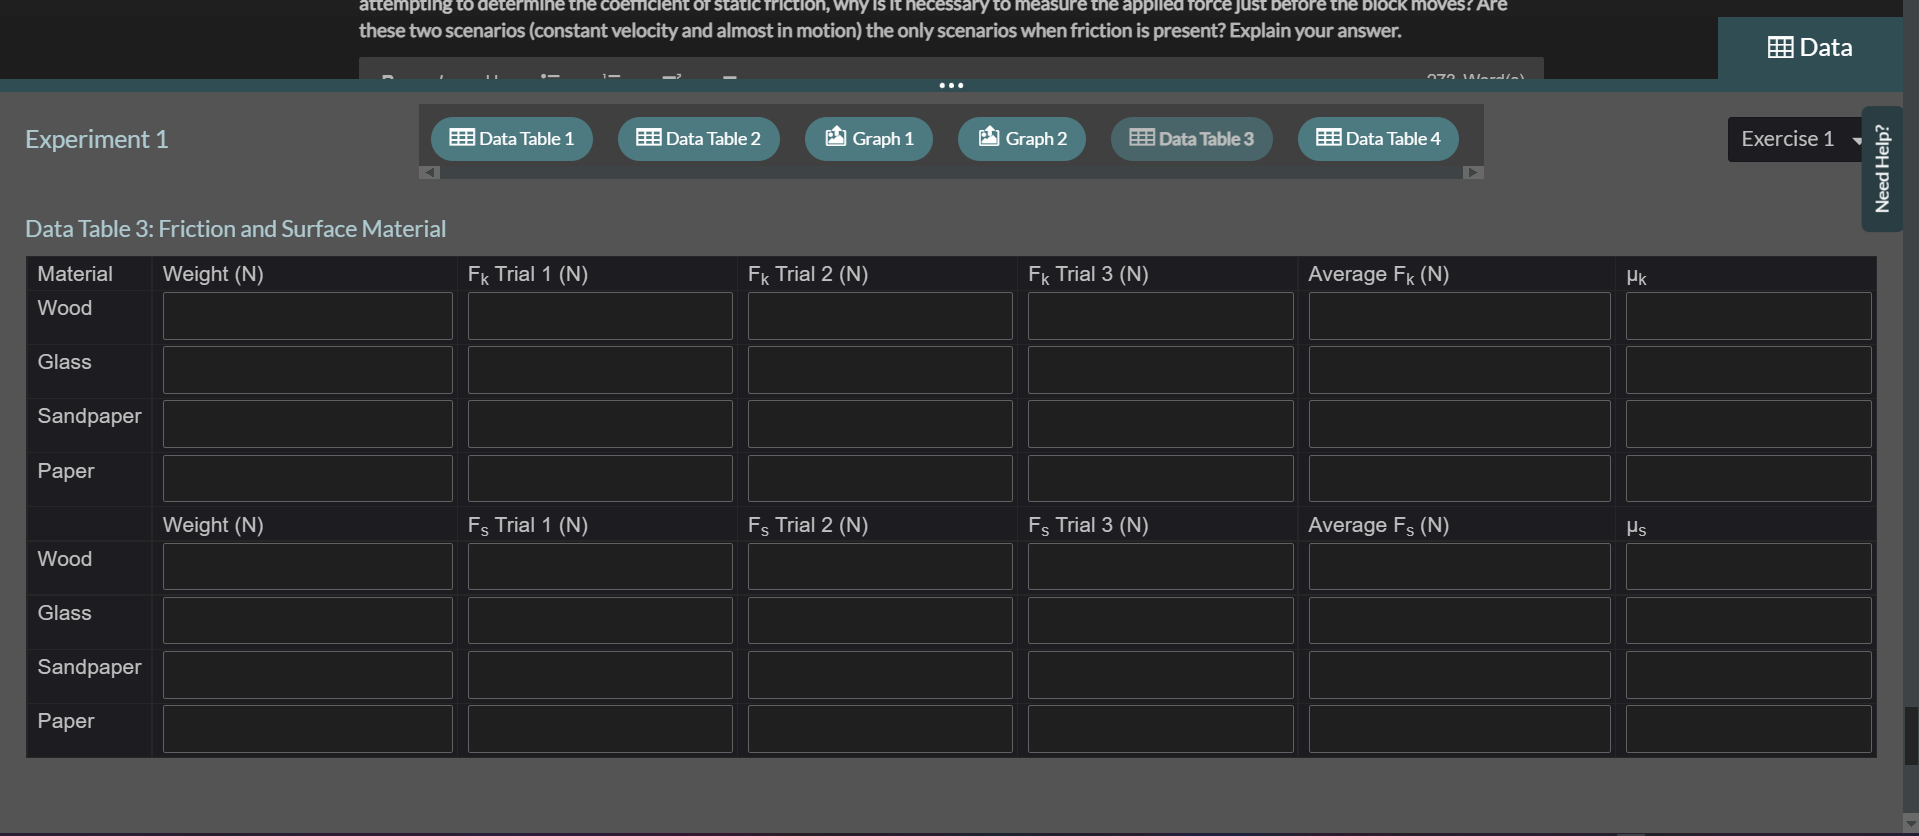Viewport: 1919px width, 836px height.
Task: Click Glass Fk Trial 3 input
Action: 1161,370
